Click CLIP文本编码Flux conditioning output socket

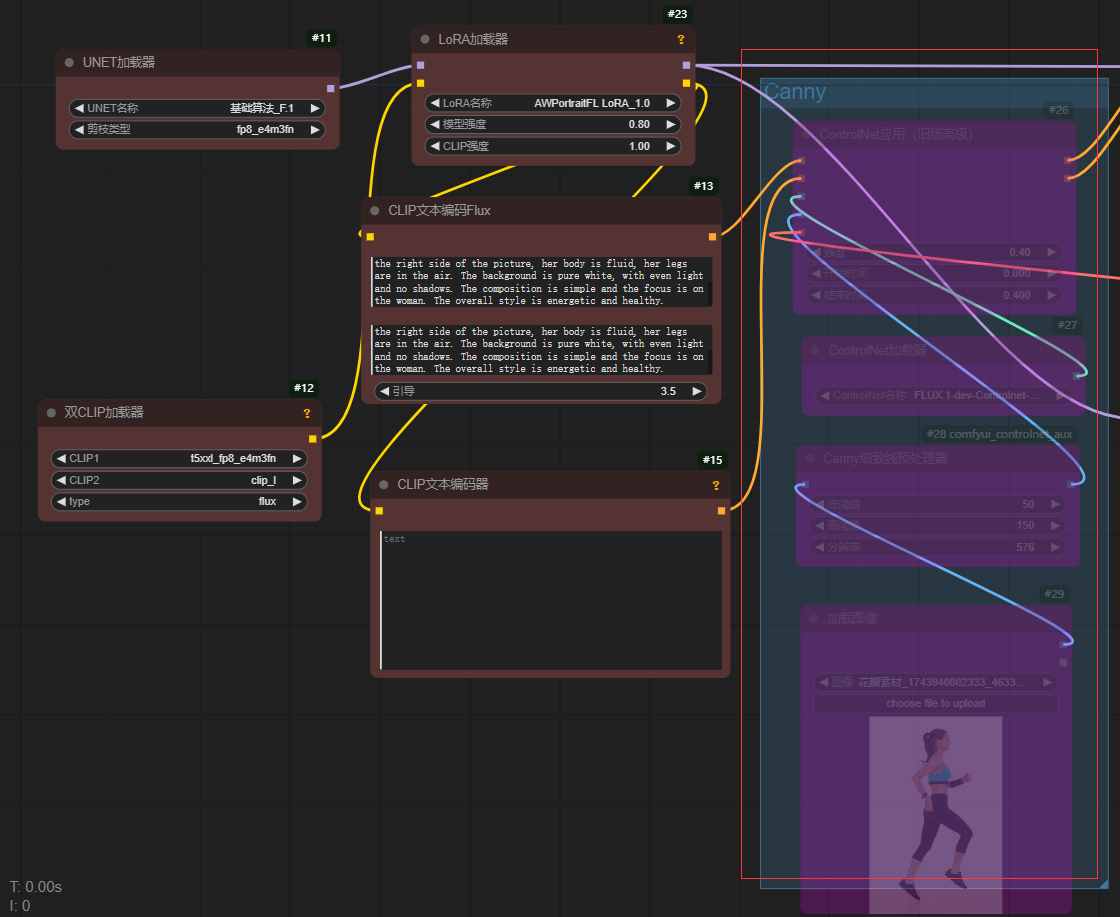[712, 236]
